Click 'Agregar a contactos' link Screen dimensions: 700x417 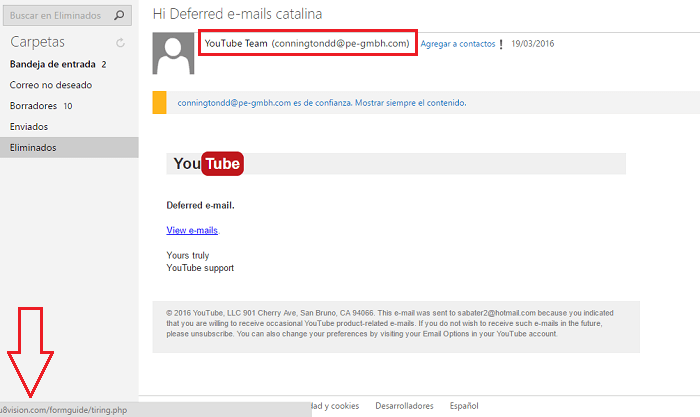pyautogui.click(x=458, y=44)
